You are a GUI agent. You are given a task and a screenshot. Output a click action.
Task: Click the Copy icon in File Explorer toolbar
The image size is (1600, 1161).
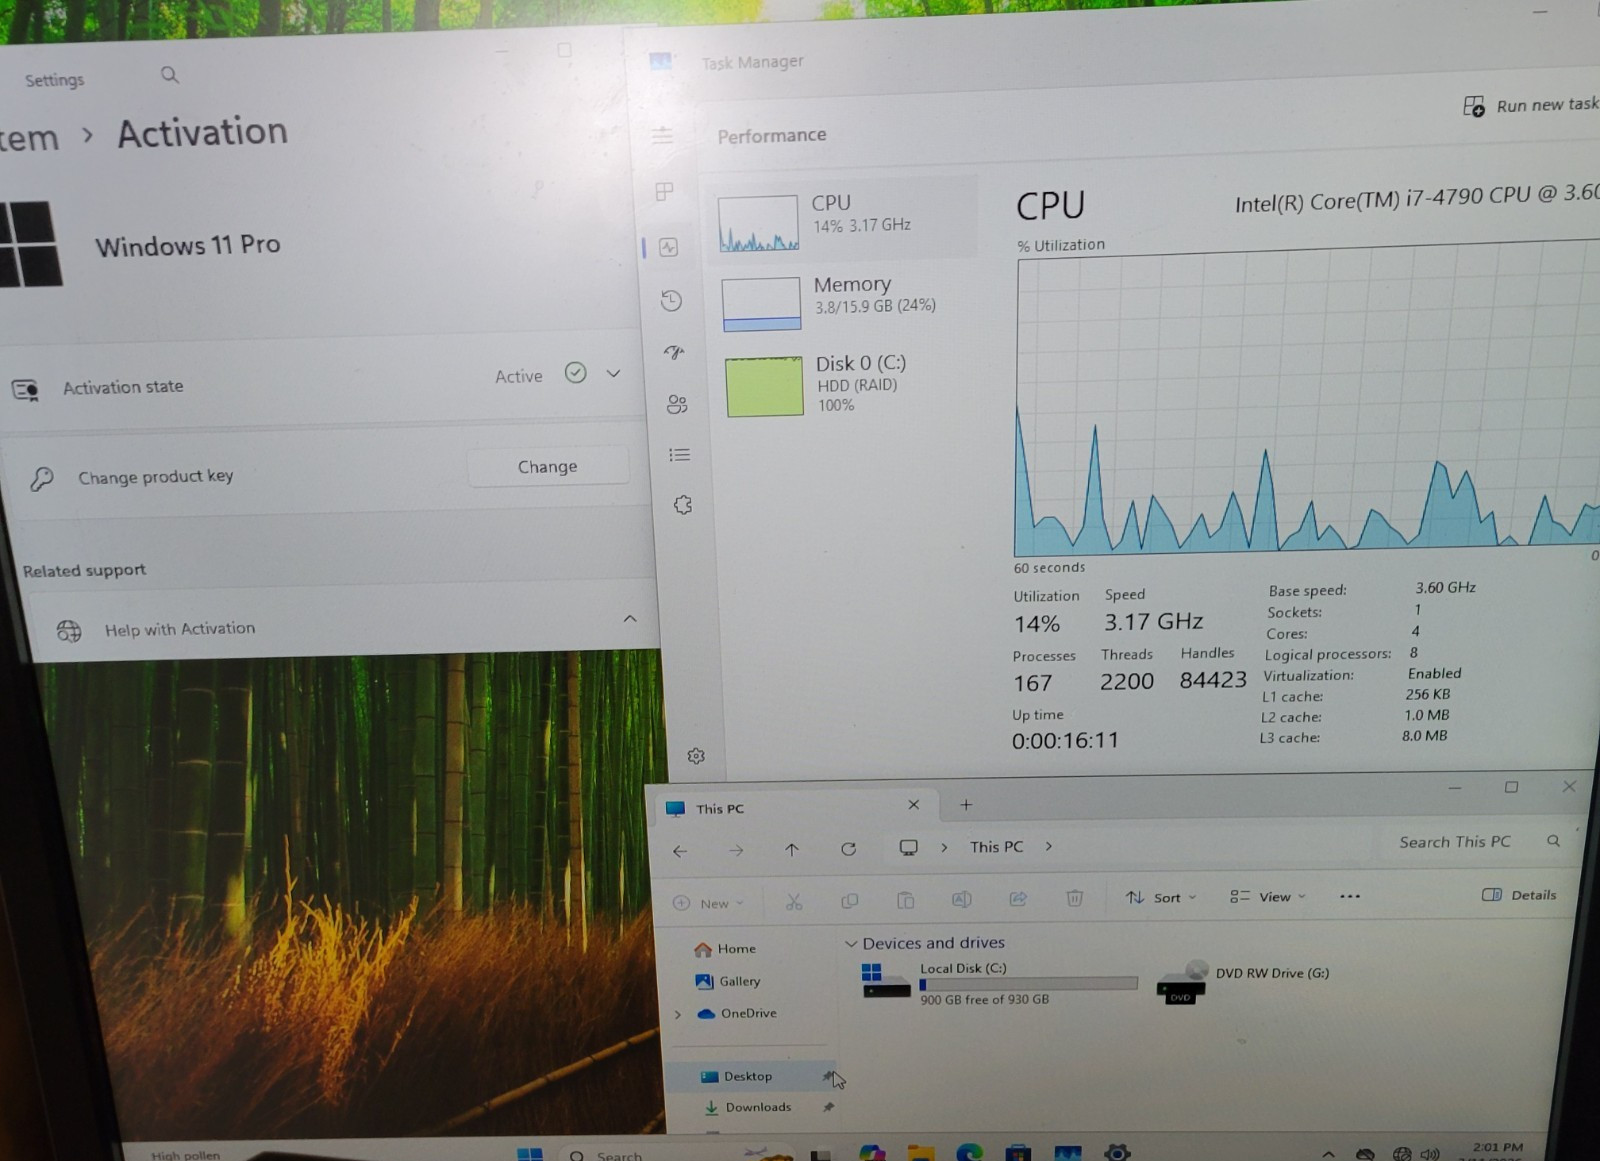[849, 899]
